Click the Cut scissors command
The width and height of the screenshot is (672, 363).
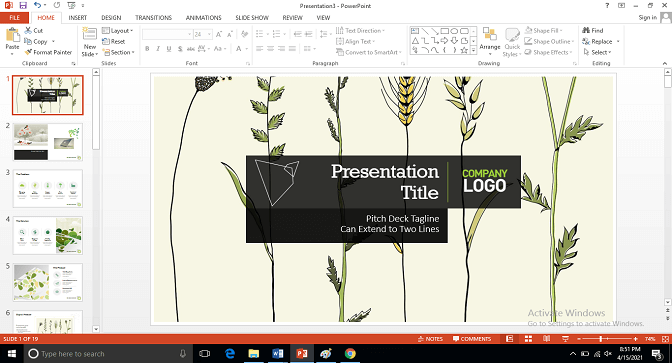pyautogui.click(x=34, y=30)
